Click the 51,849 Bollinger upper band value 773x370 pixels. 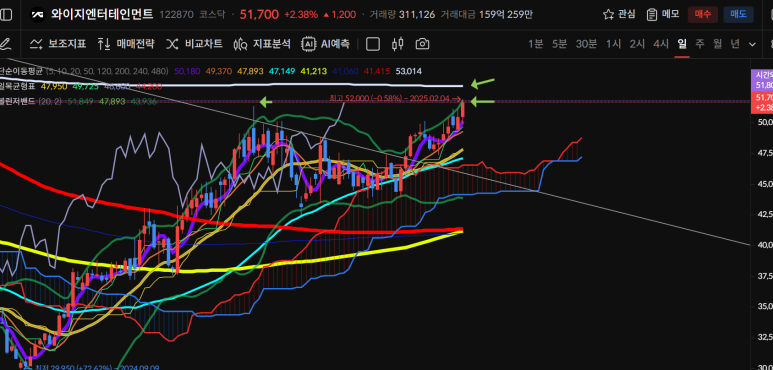(x=80, y=101)
